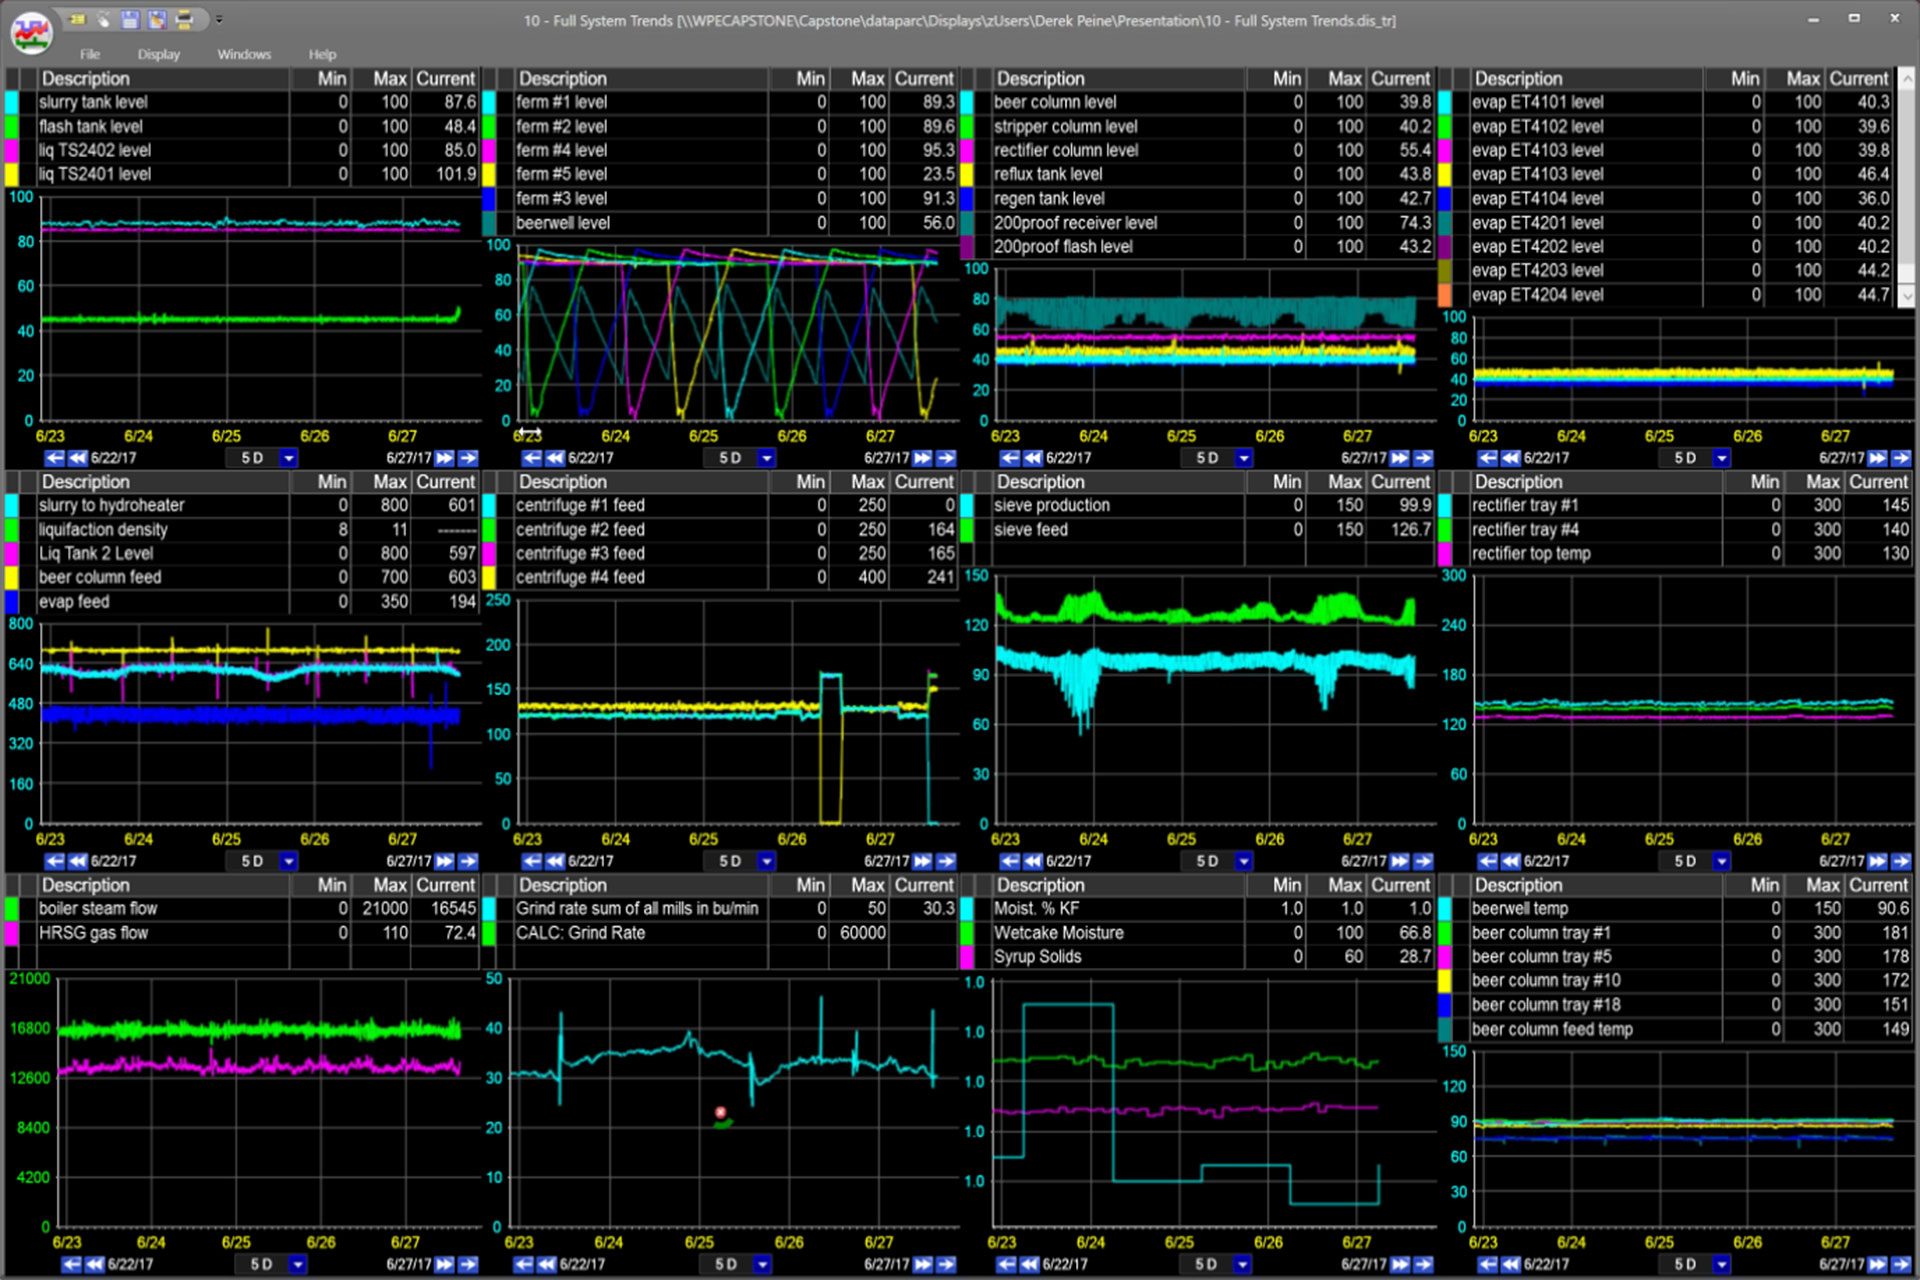Click the Save As (disk with pencil) icon
Image resolution: width=1920 pixels, height=1280 pixels.
point(157,19)
